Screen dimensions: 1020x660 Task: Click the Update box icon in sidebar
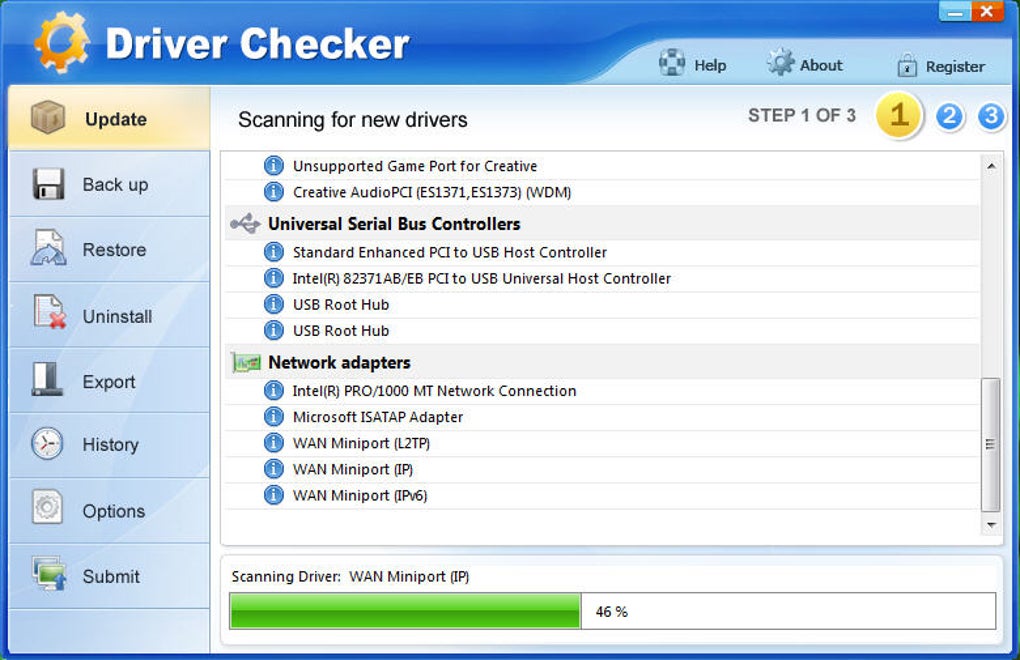[x=47, y=118]
